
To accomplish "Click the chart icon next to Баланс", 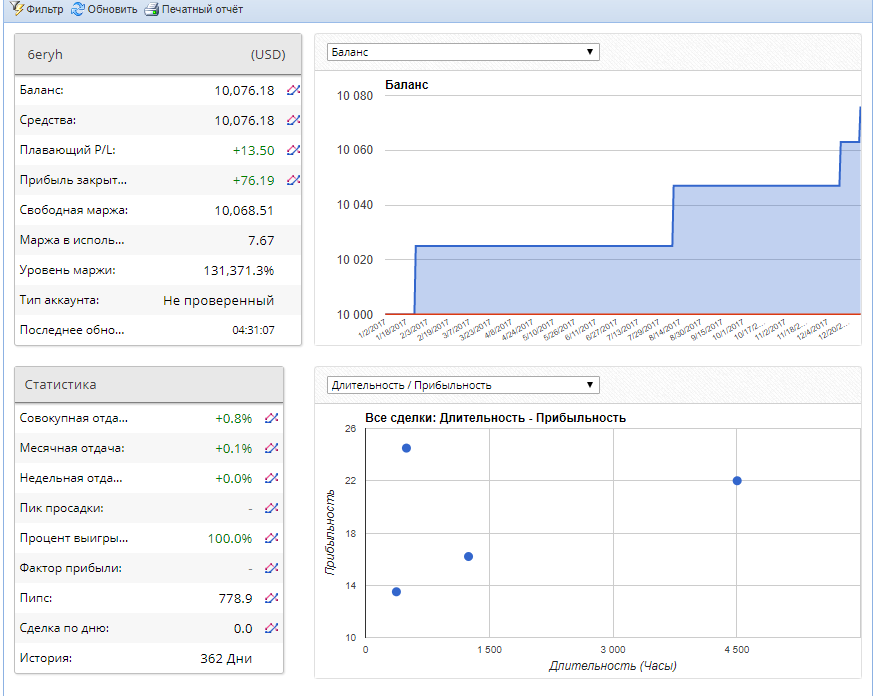I will tap(293, 90).
